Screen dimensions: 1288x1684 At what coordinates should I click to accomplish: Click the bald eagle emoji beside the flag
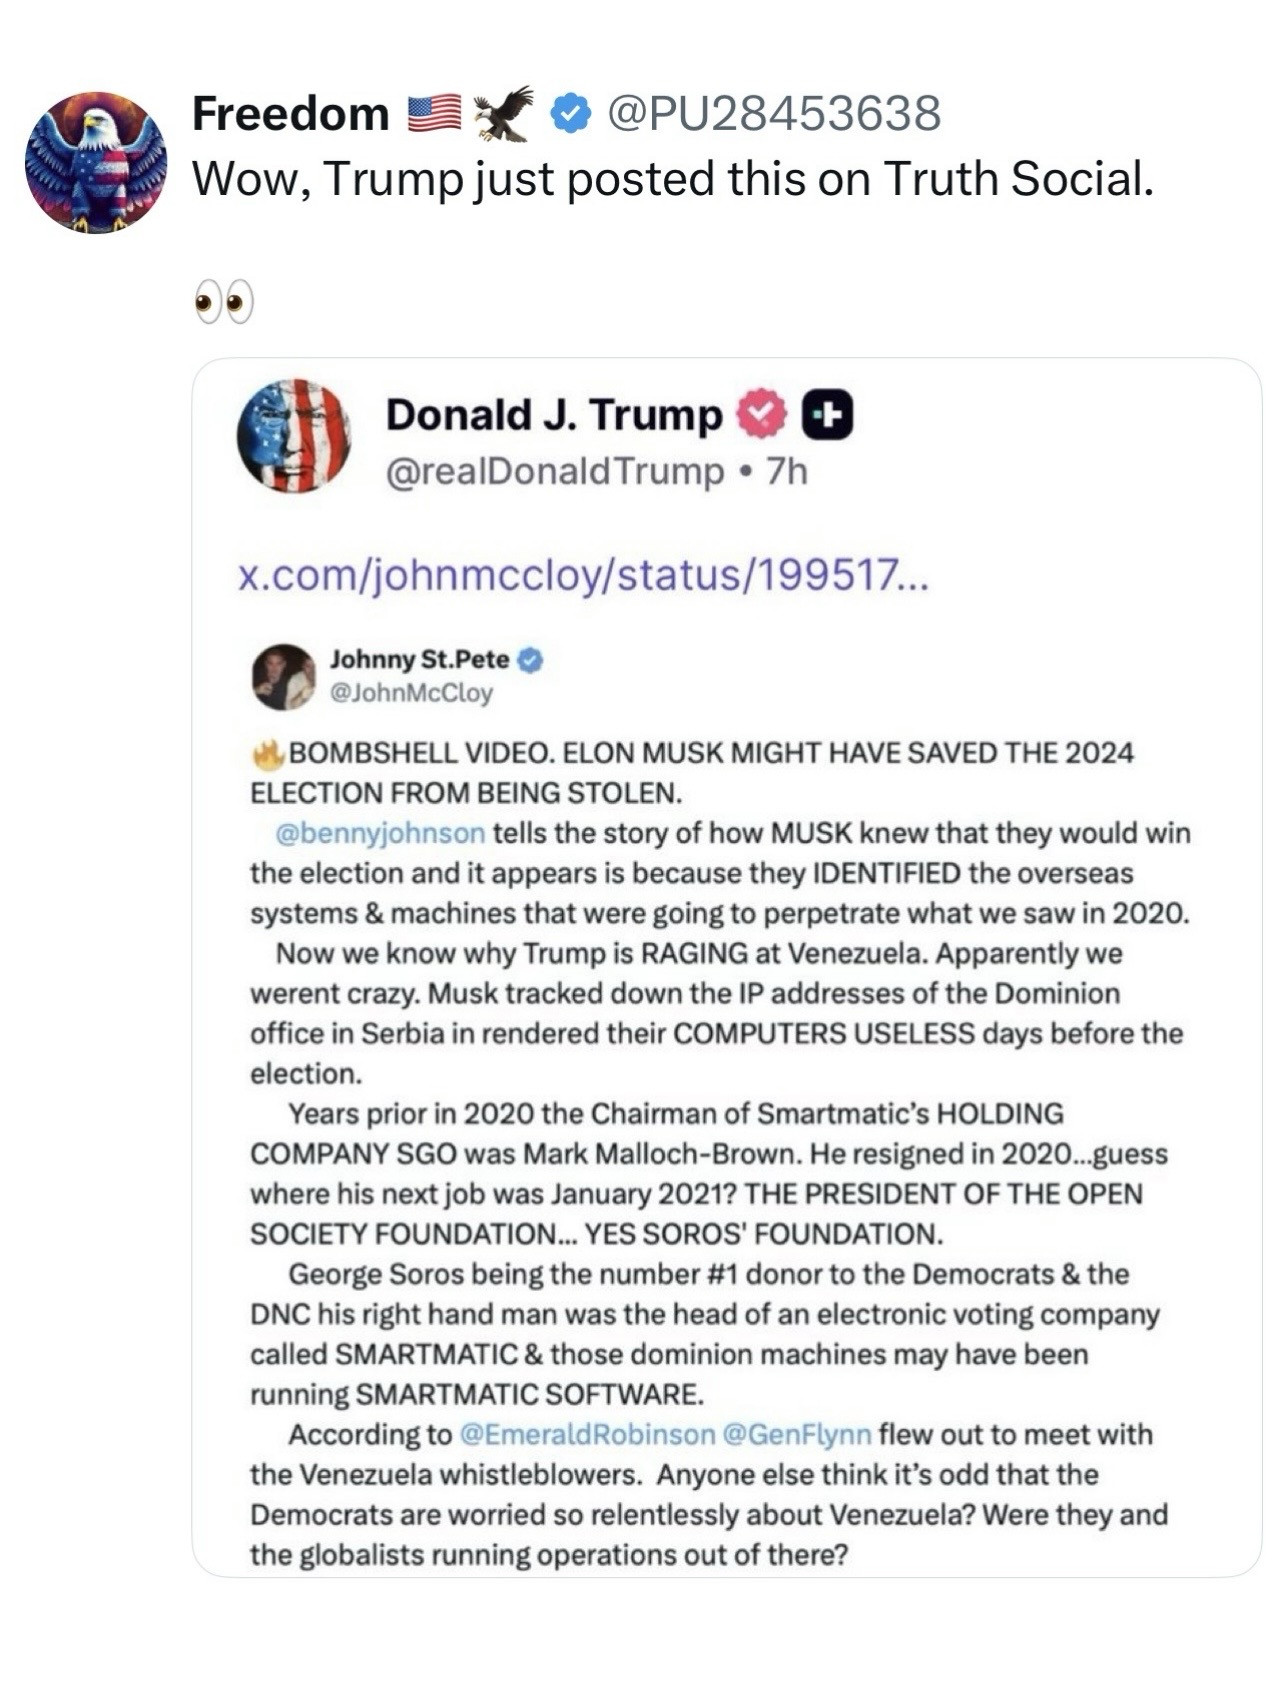503,113
